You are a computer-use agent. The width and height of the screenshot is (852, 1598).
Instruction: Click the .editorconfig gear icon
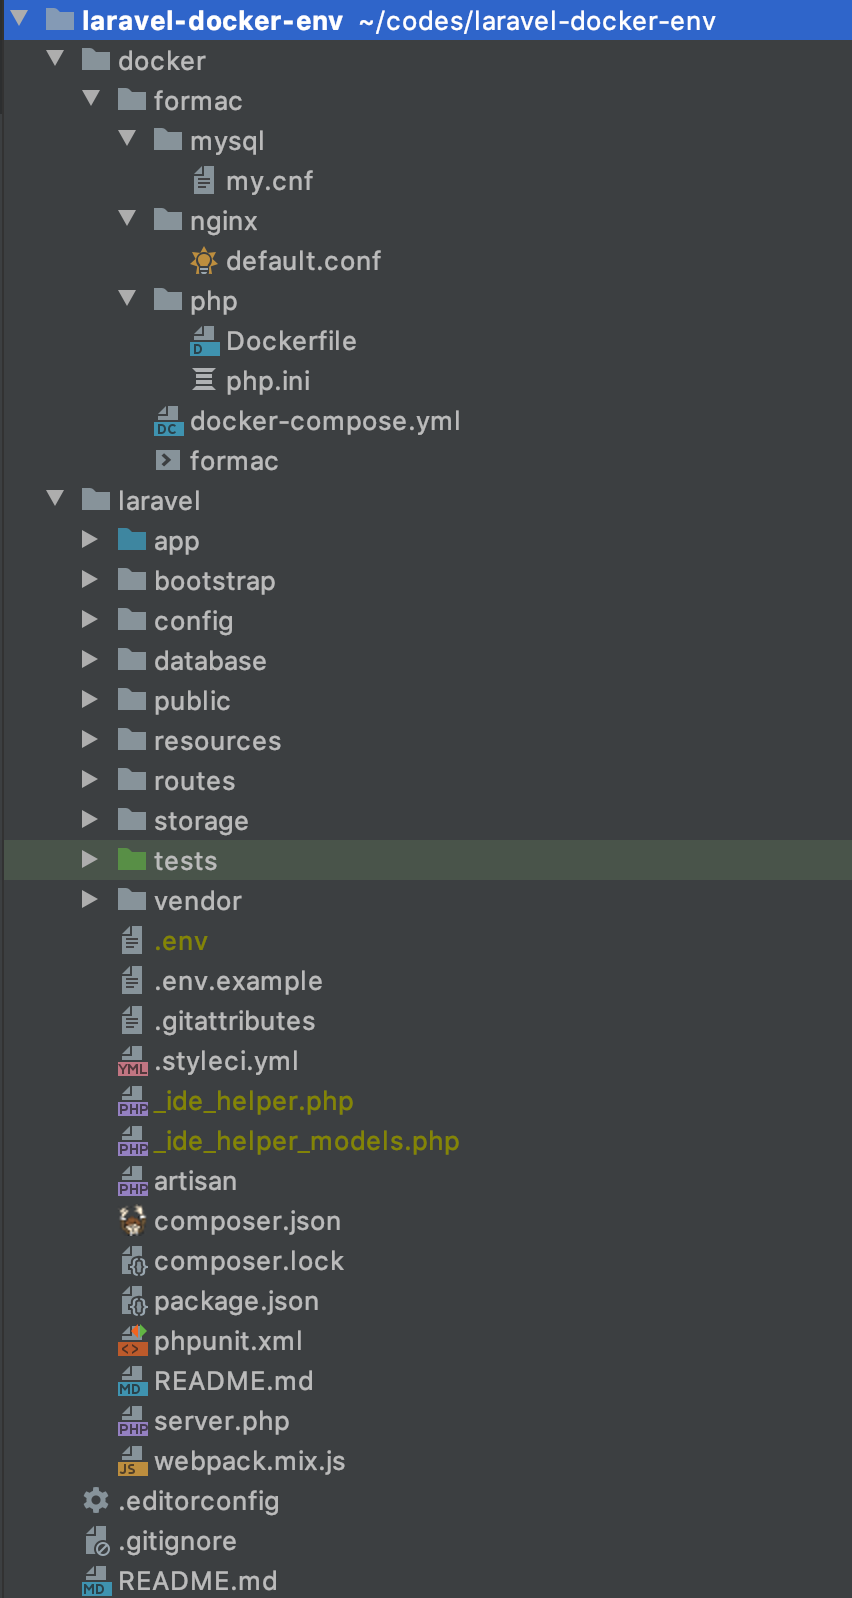[x=96, y=1500]
